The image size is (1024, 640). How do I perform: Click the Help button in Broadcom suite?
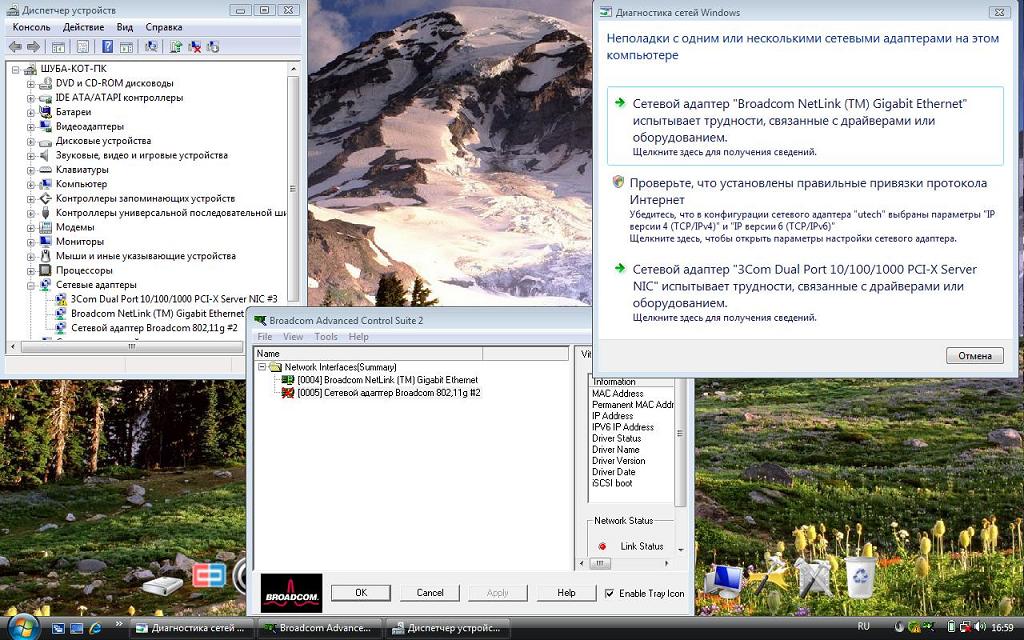[566, 593]
